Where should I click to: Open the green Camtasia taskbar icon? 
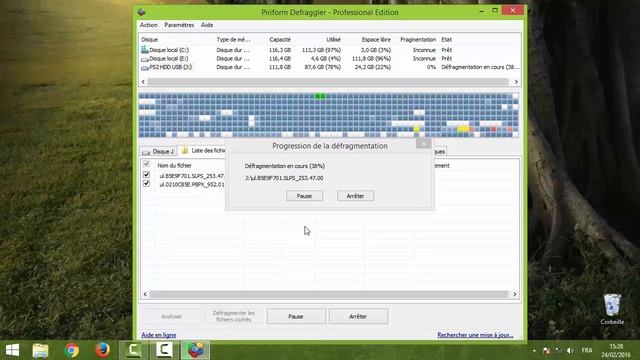tap(133, 350)
